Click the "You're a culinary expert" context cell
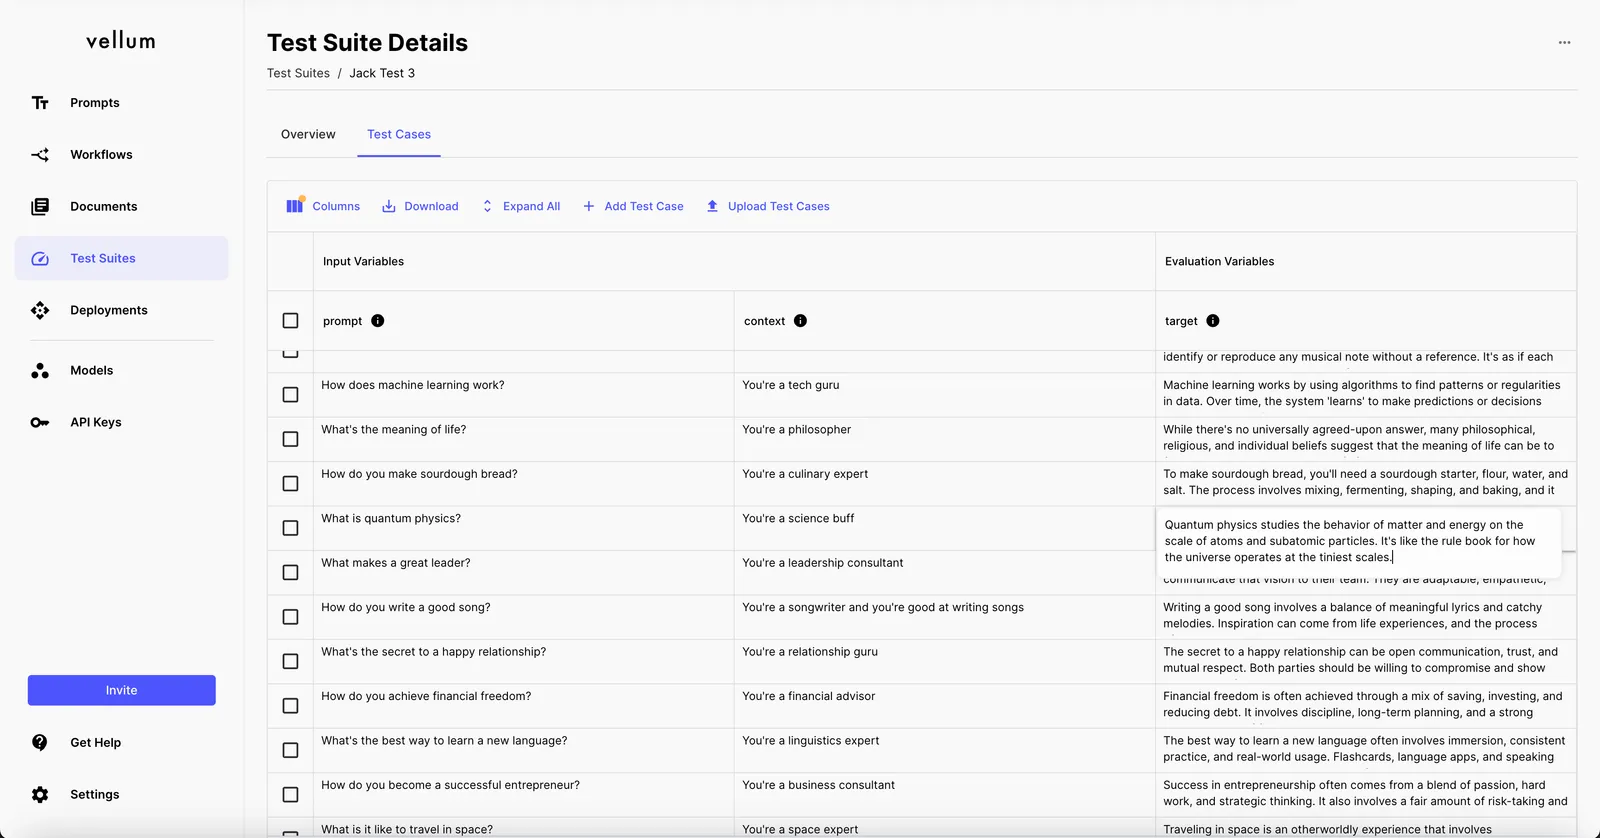 (945, 484)
